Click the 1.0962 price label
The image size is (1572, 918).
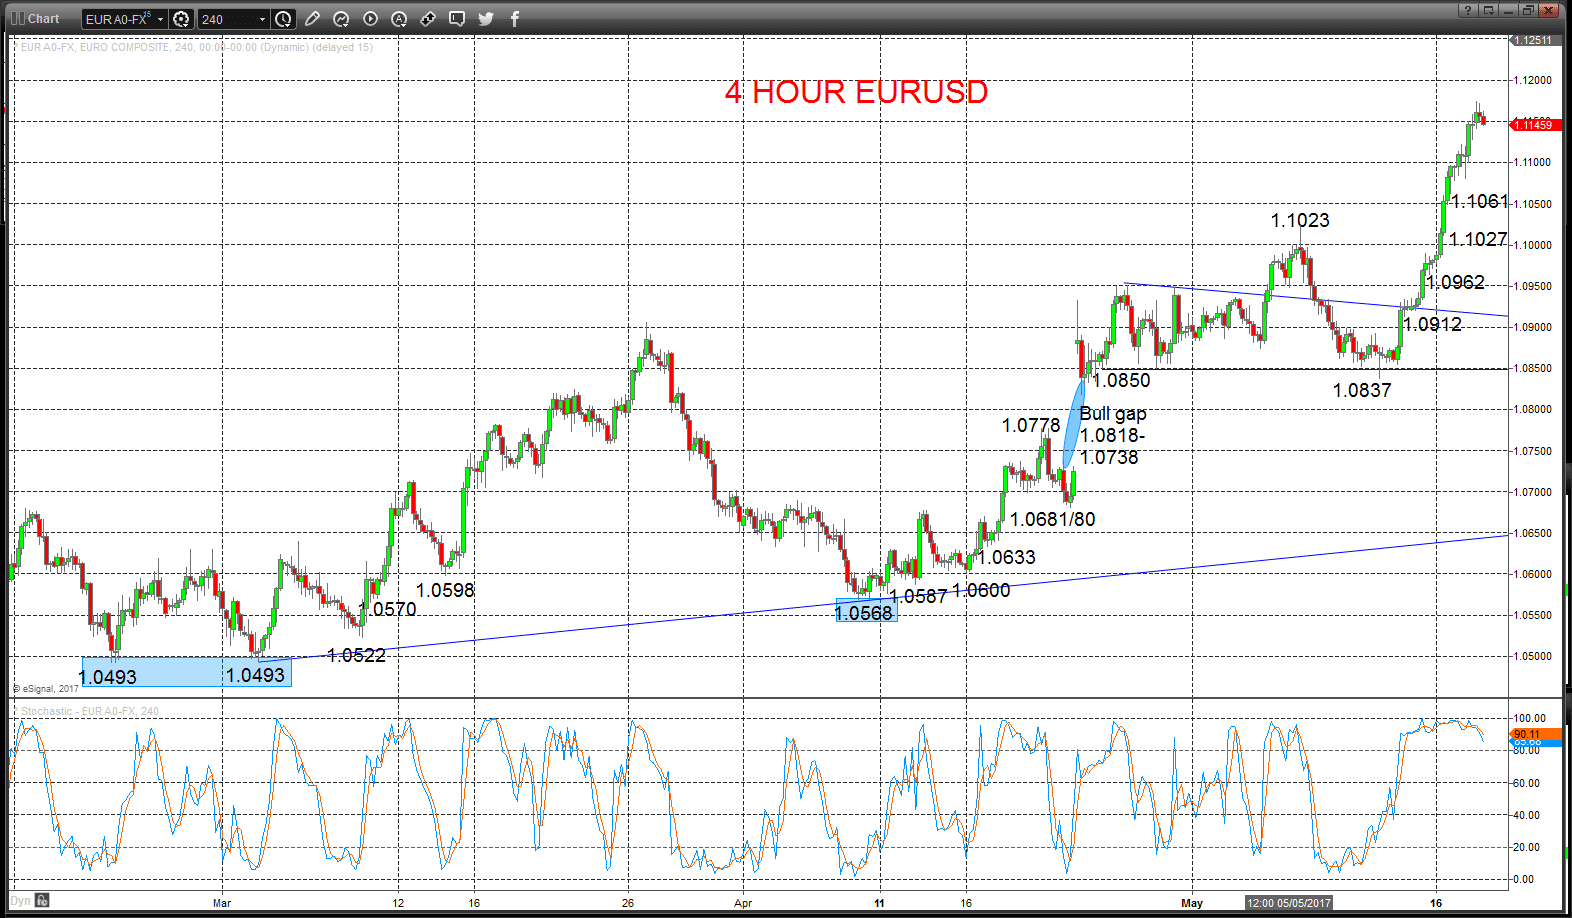[x=1455, y=282]
